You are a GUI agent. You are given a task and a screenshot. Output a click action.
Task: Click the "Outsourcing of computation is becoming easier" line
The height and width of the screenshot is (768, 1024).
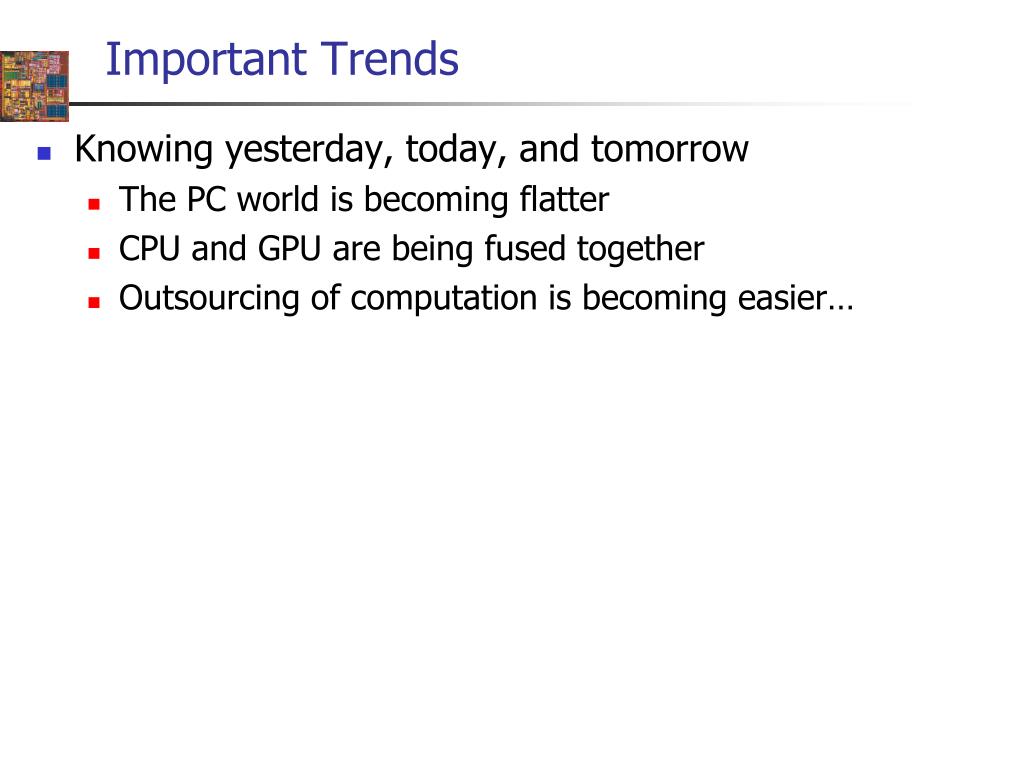(485, 298)
